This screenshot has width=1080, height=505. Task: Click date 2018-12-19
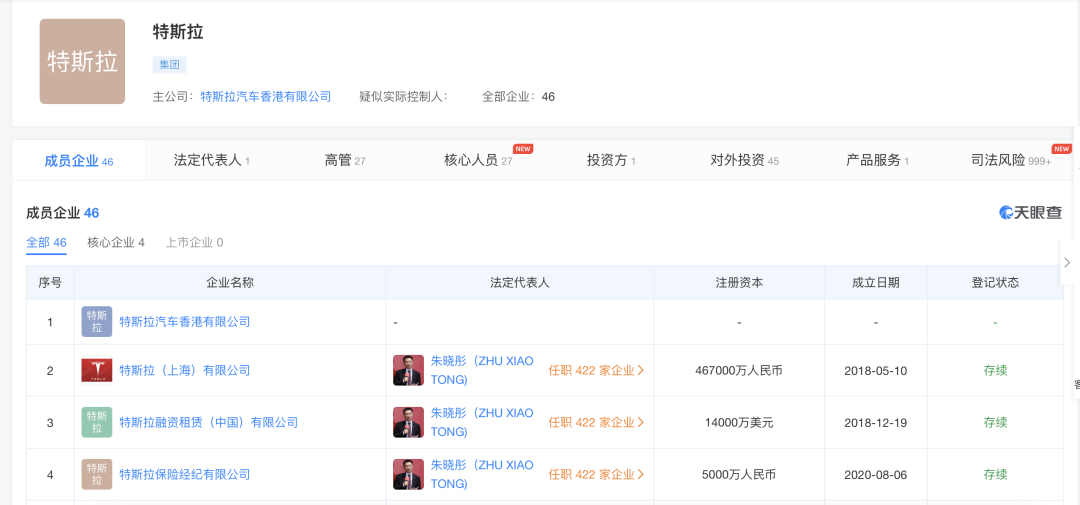click(x=875, y=422)
